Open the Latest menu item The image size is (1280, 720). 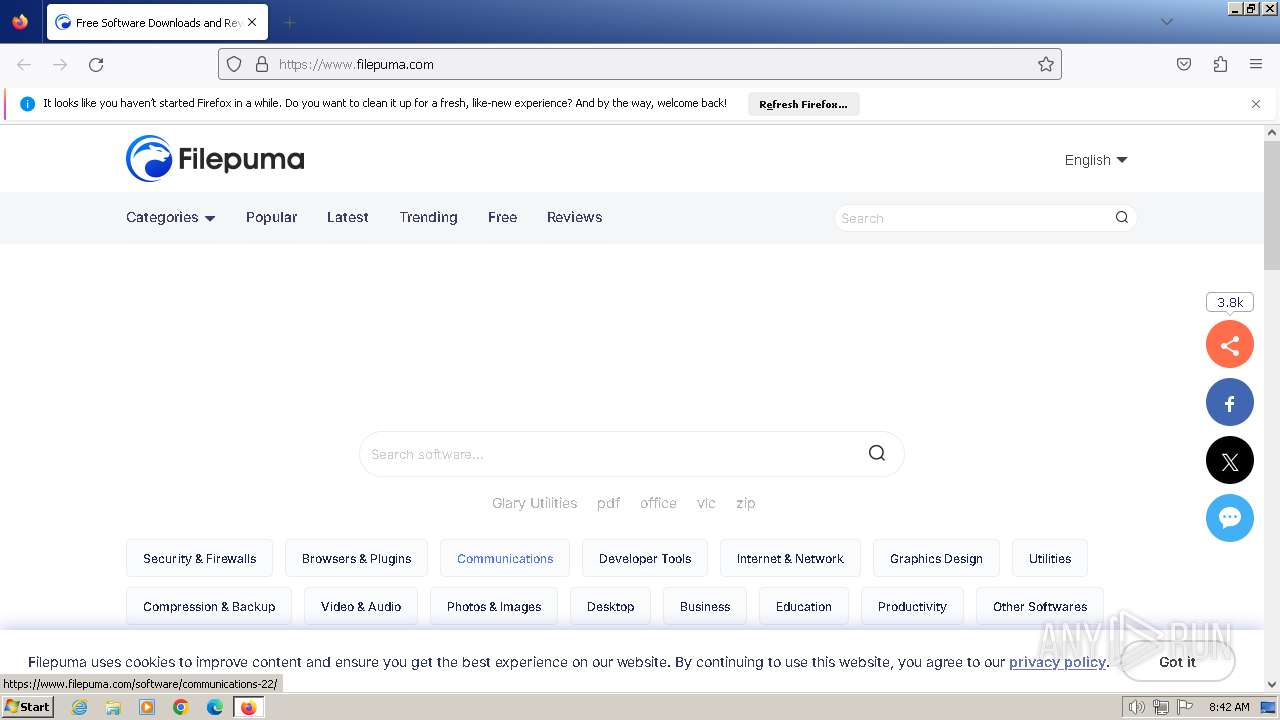coord(348,217)
